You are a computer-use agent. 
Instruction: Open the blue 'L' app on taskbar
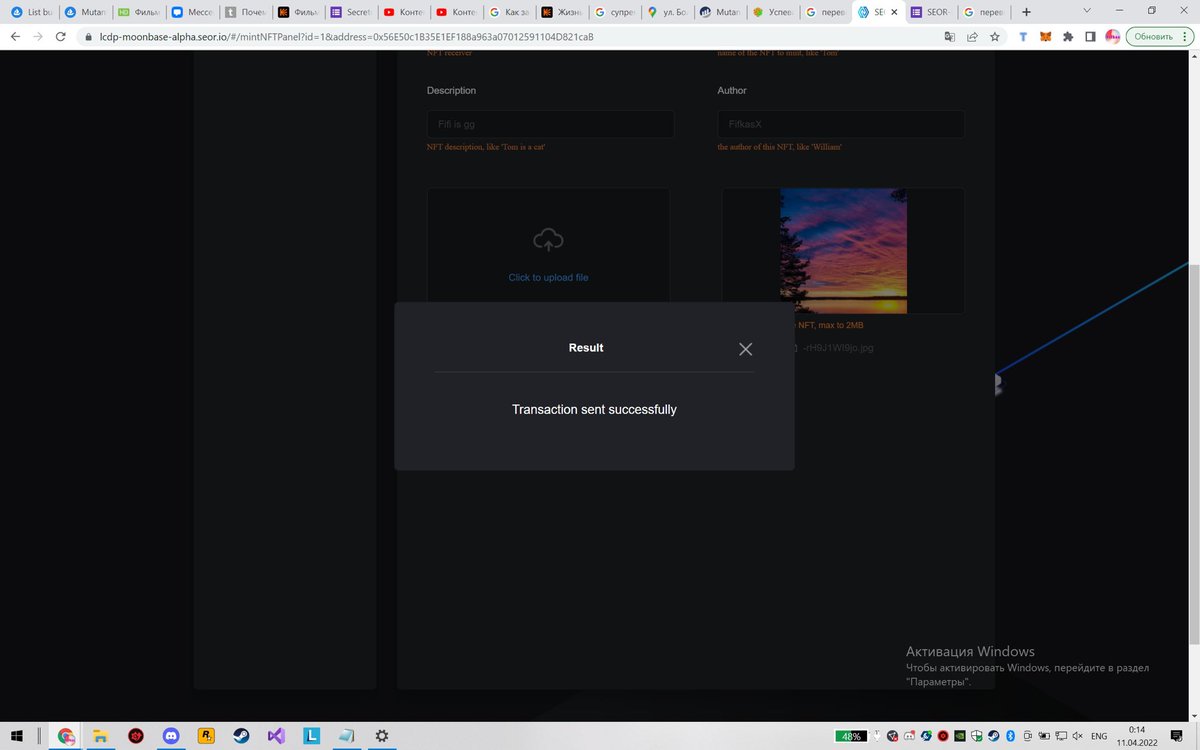pos(312,736)
